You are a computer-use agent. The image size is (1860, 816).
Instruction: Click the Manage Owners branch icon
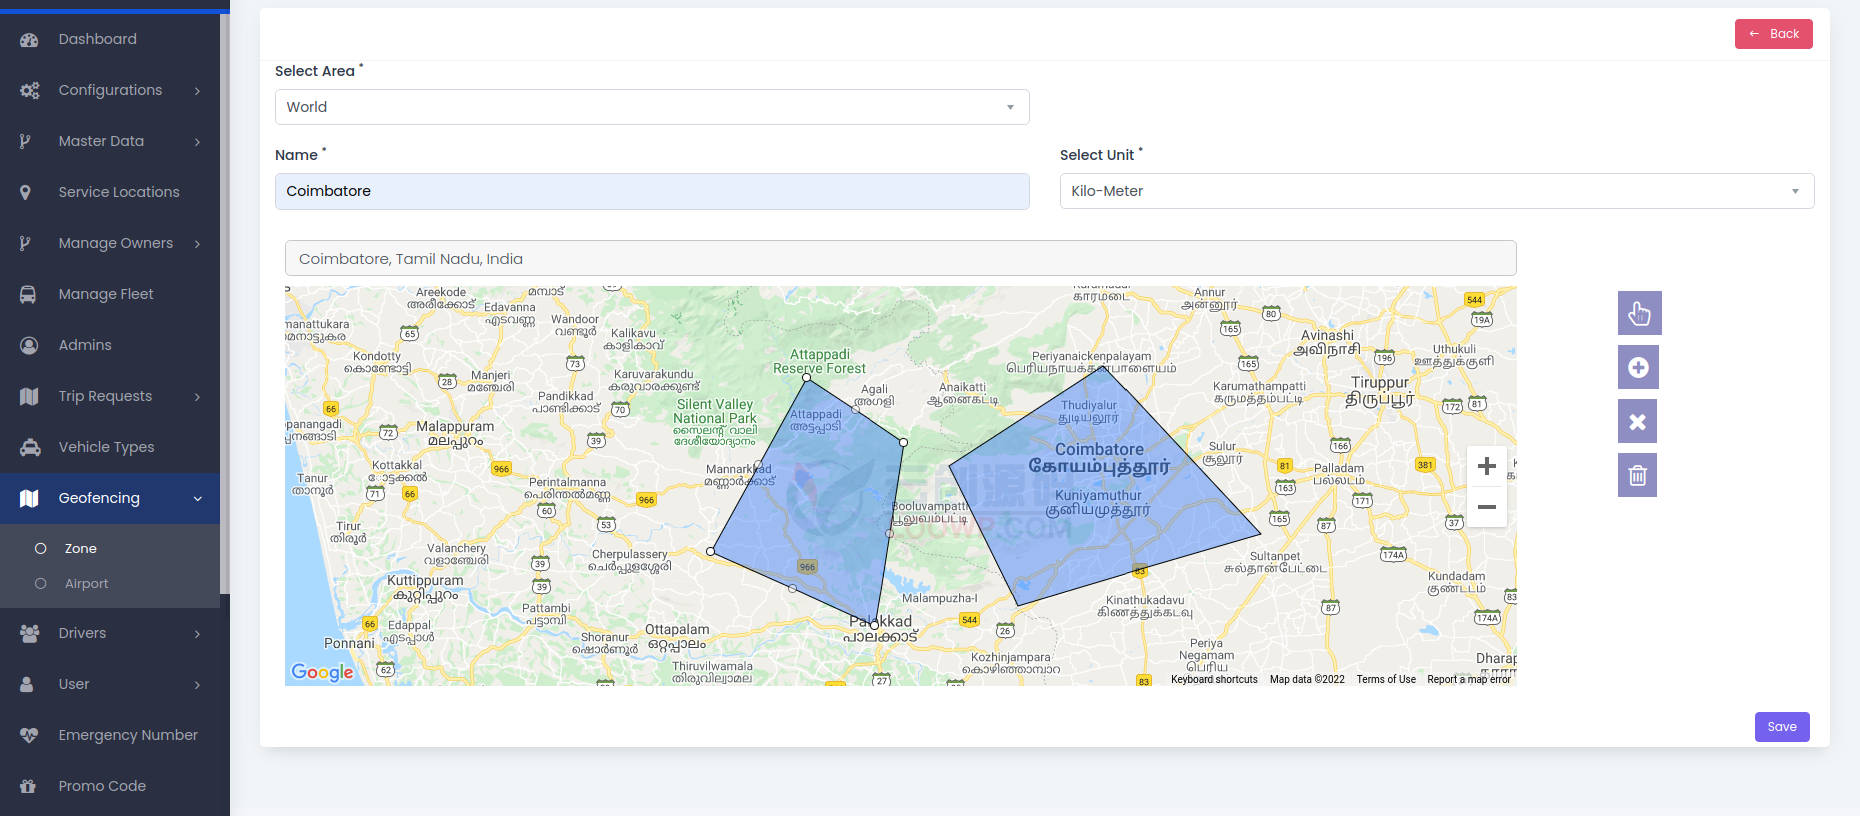26,243
